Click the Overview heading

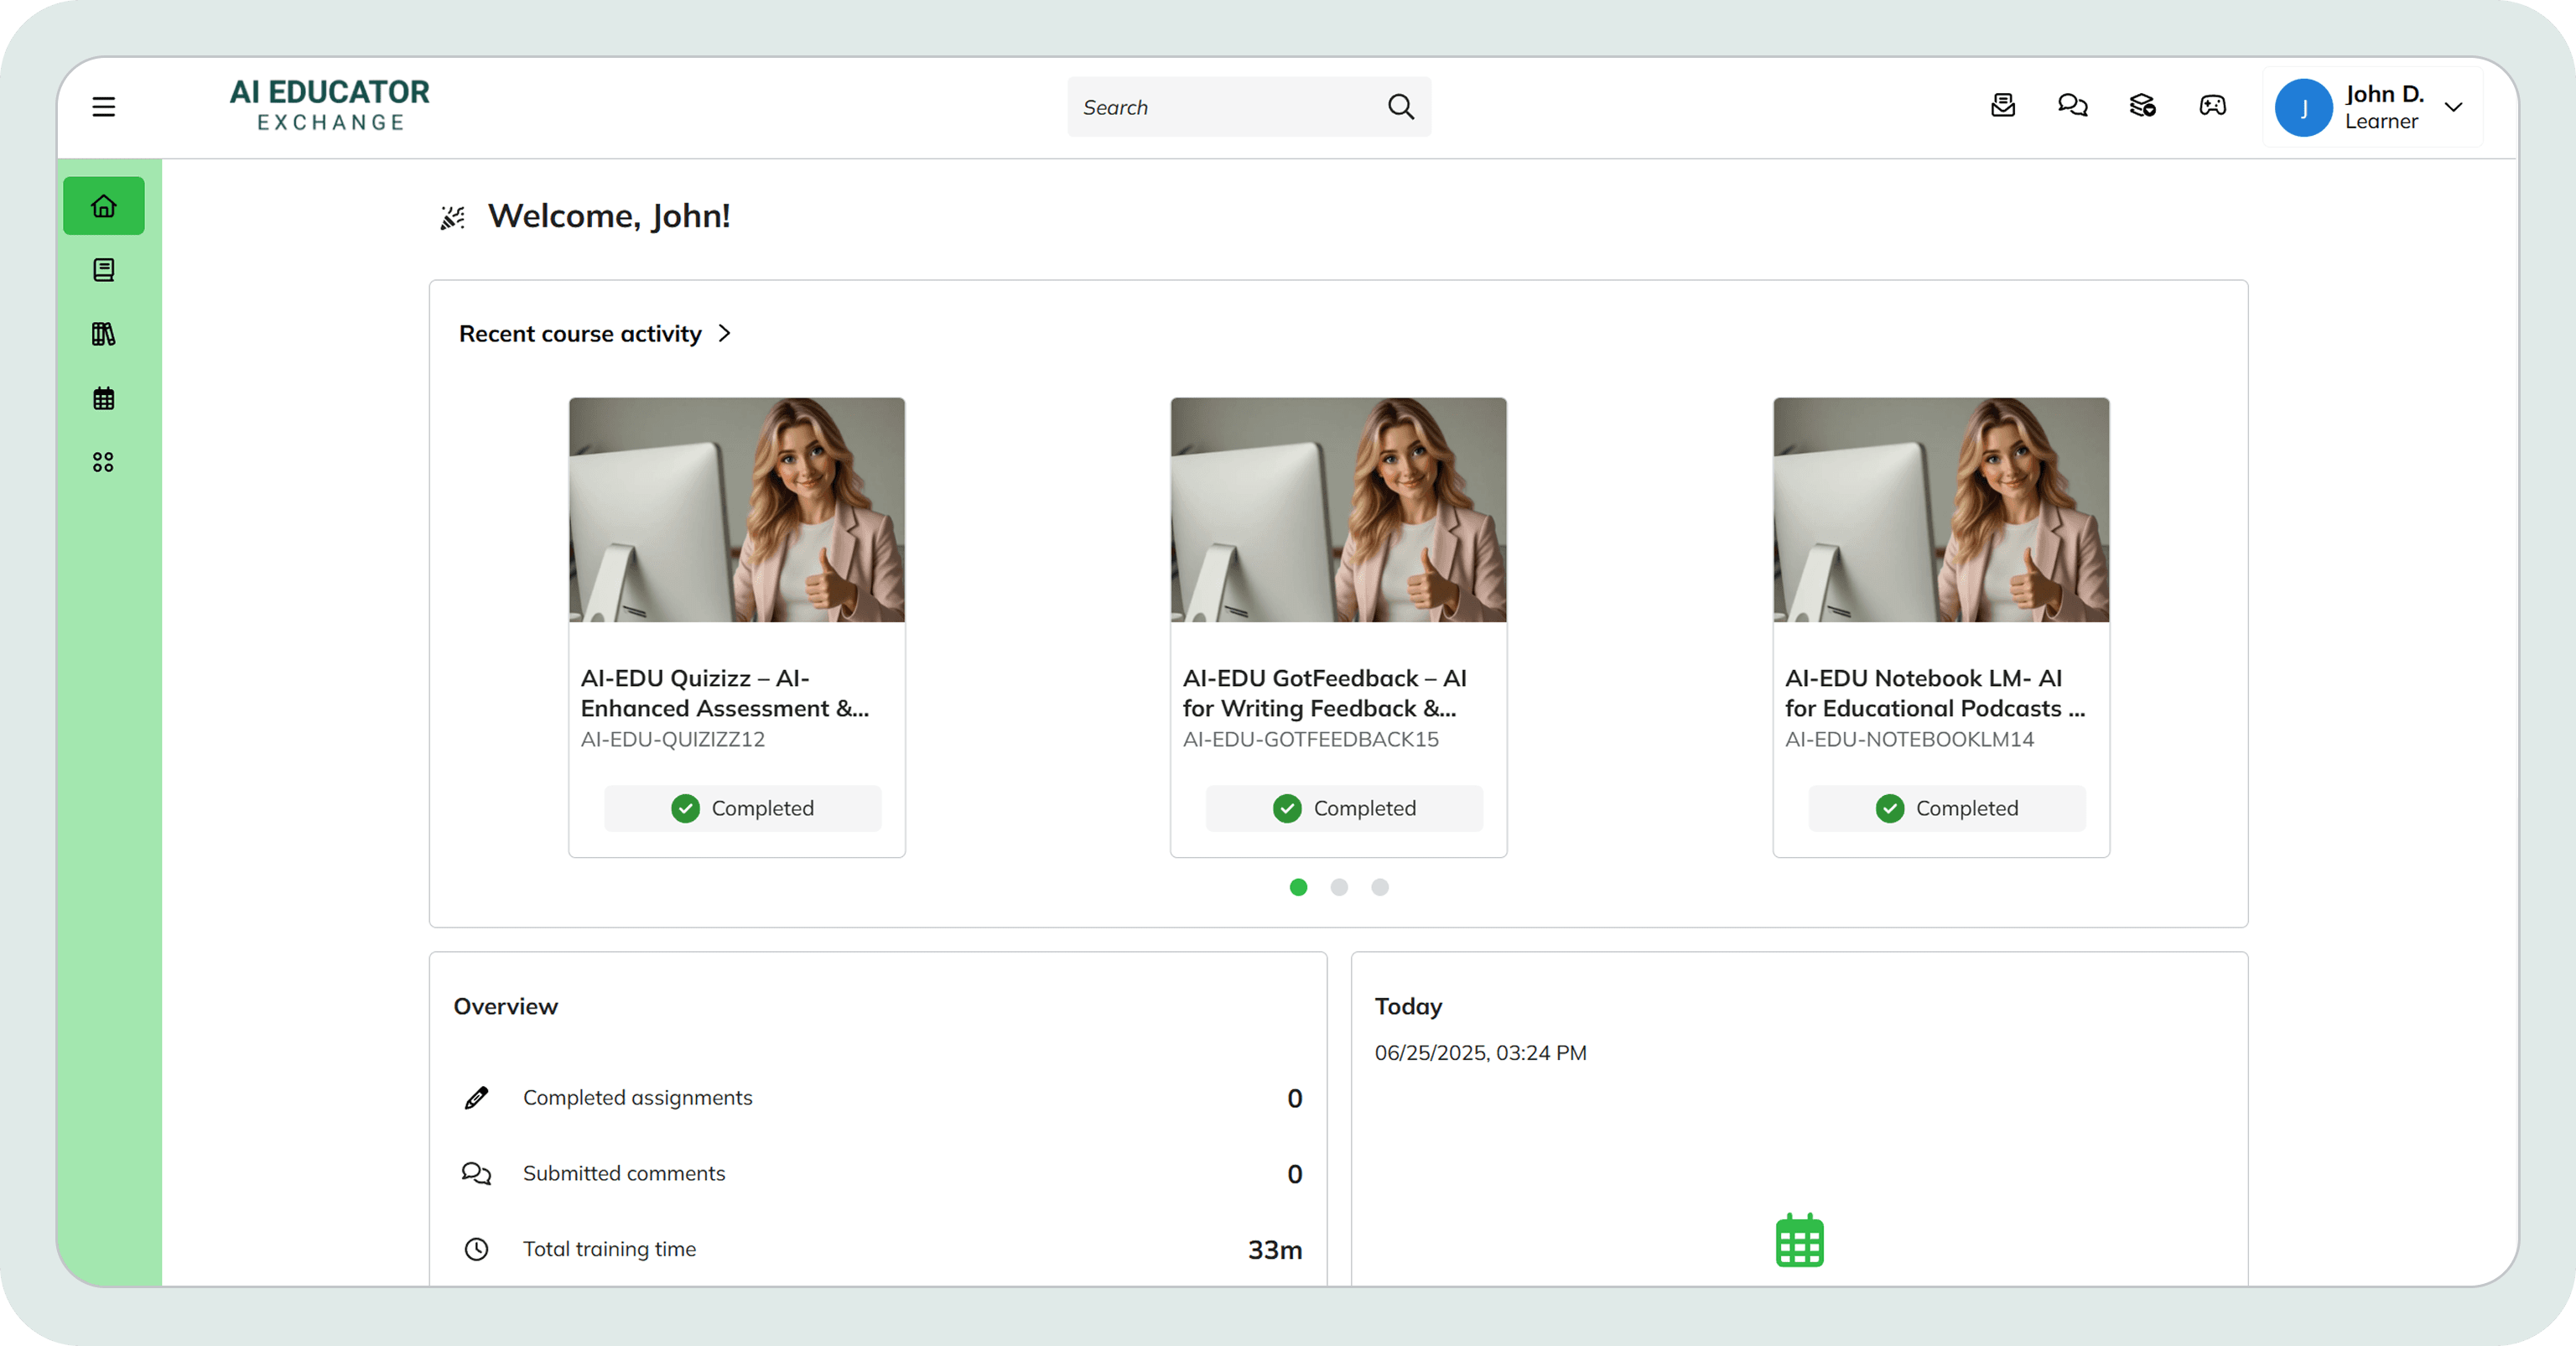[x=506, y=1007]
